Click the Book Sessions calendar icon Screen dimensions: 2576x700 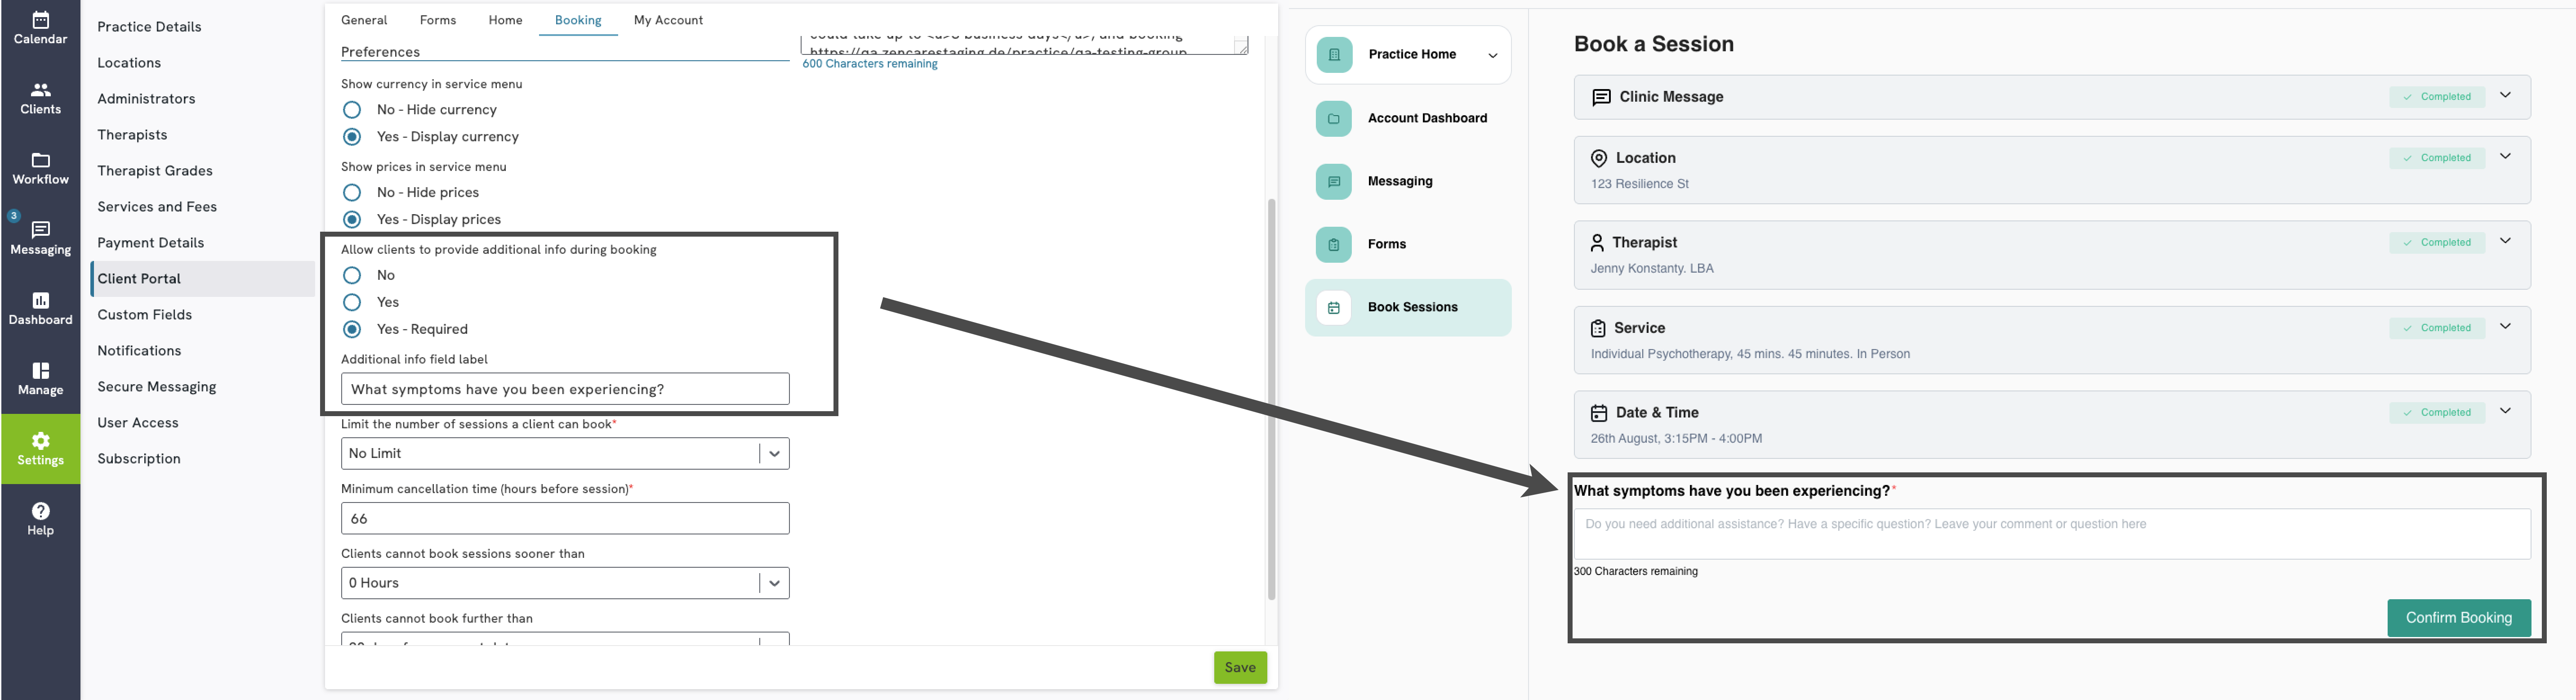[x=1333, y=308]
